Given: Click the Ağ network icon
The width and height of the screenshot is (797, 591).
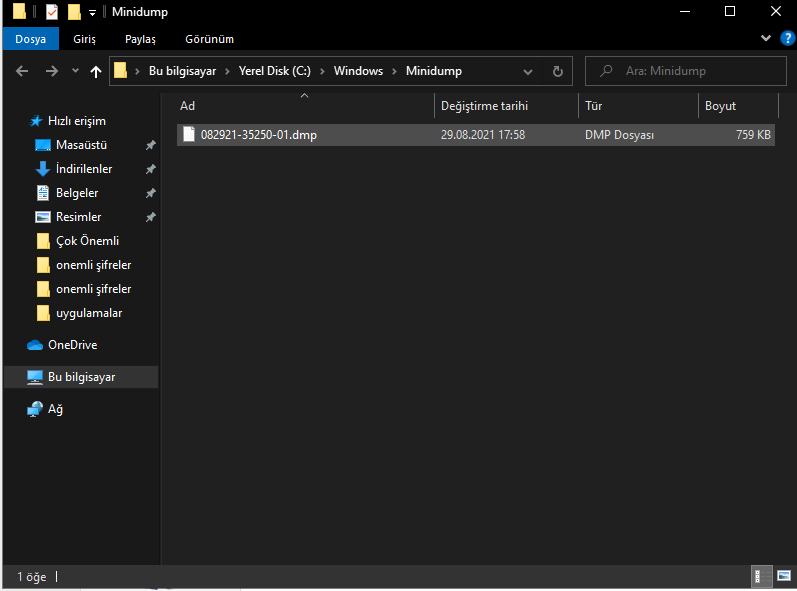Looking at the screenshot, I should click(35, 409).
